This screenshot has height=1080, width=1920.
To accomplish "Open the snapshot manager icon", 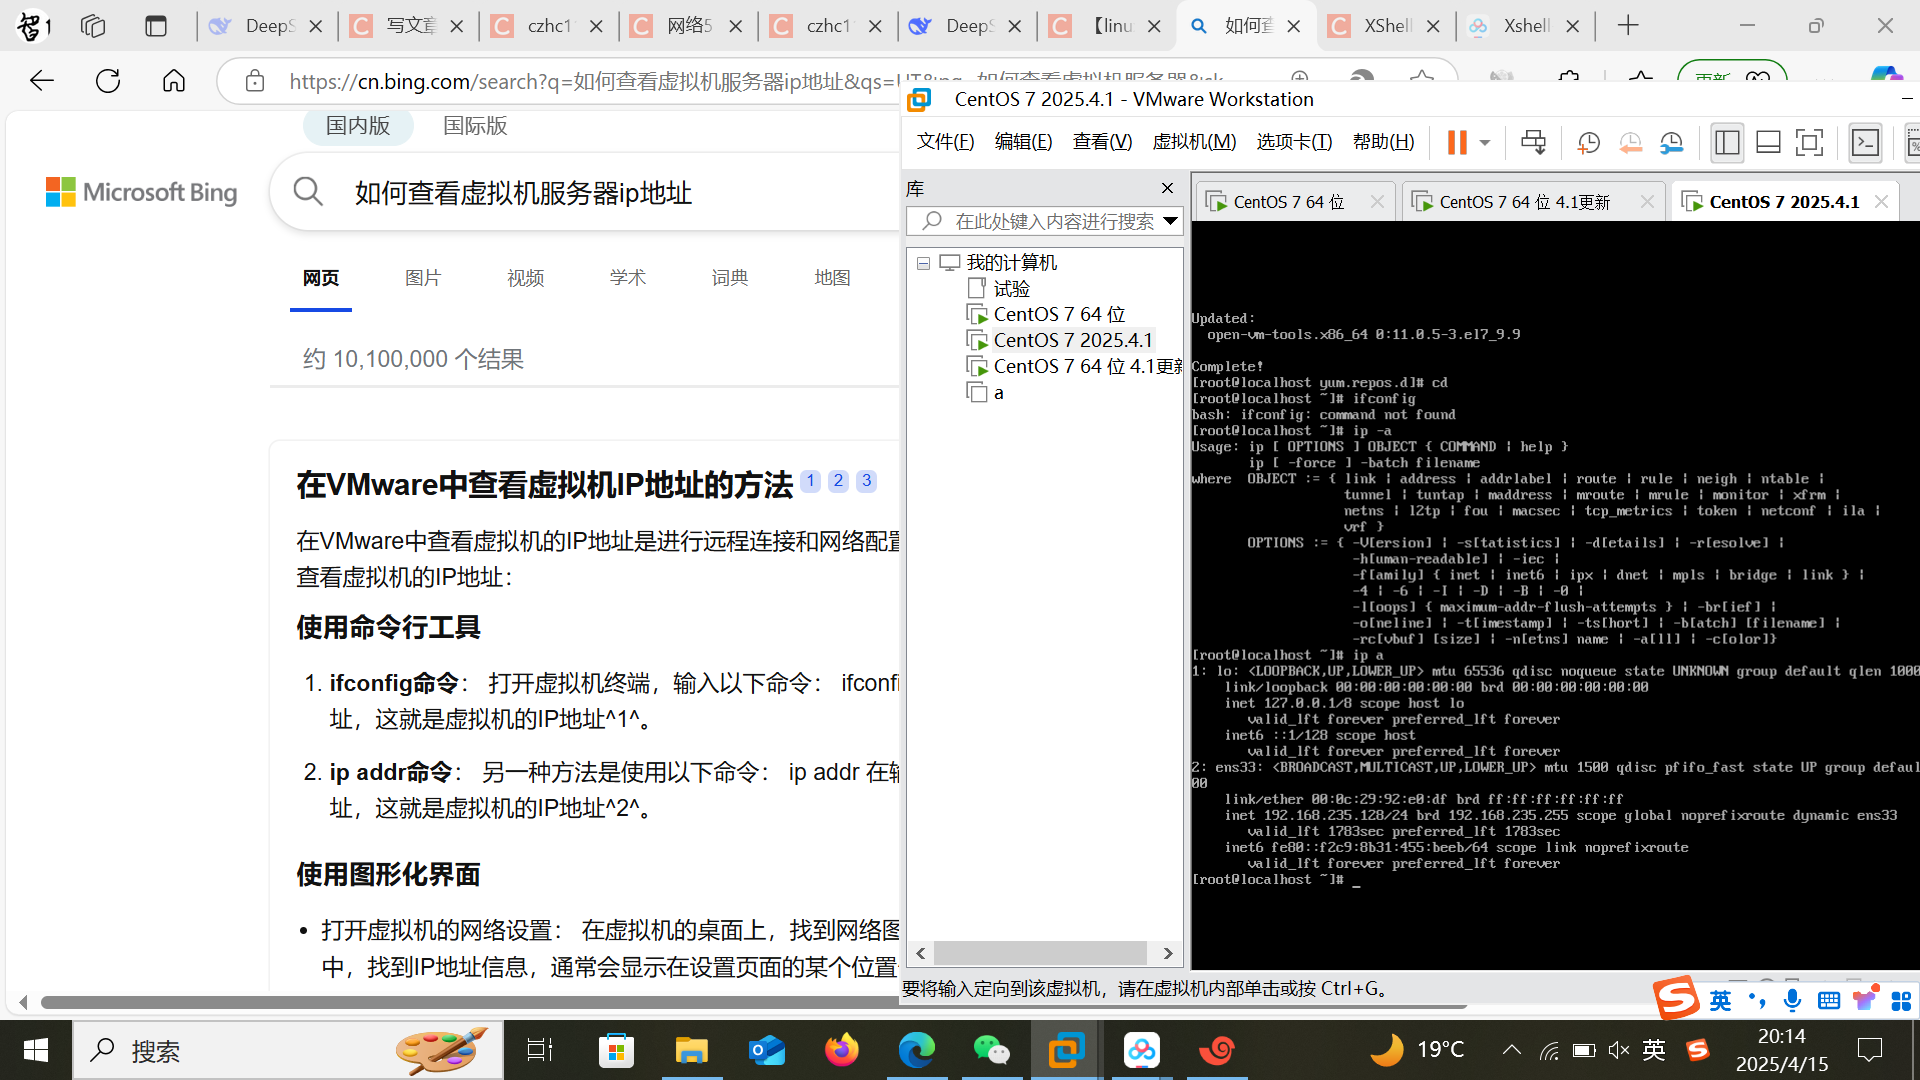I will pyautogui.click(x=1672, y=142).
